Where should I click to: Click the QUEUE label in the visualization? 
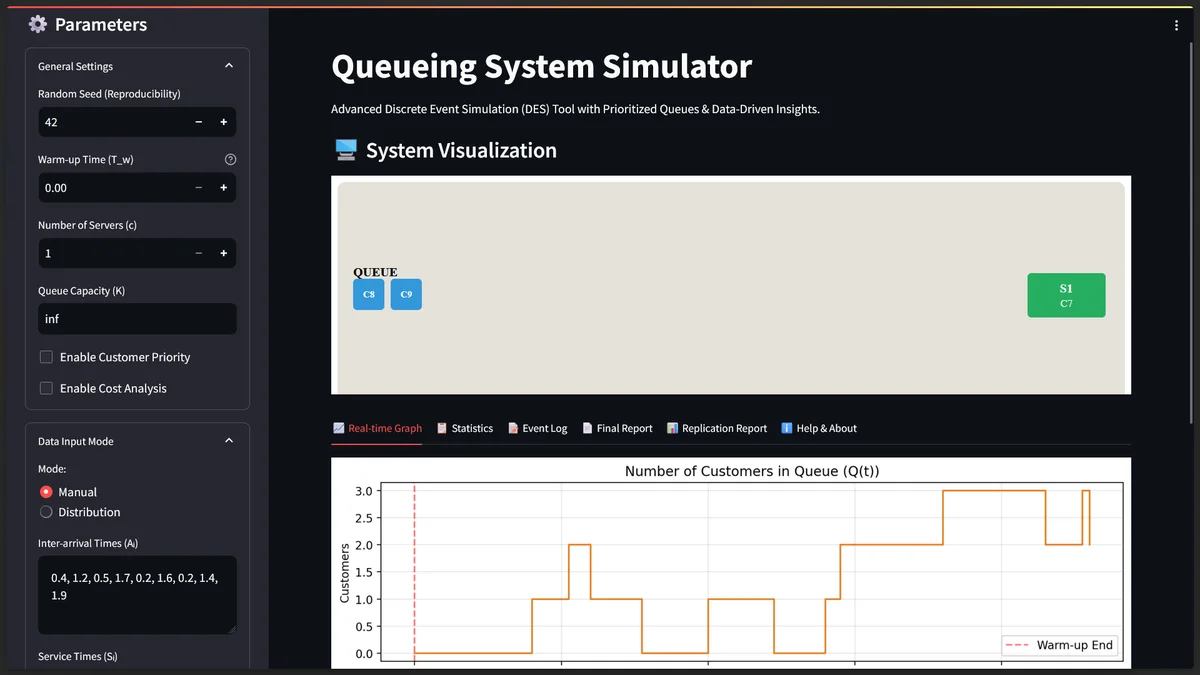[375, 272]
